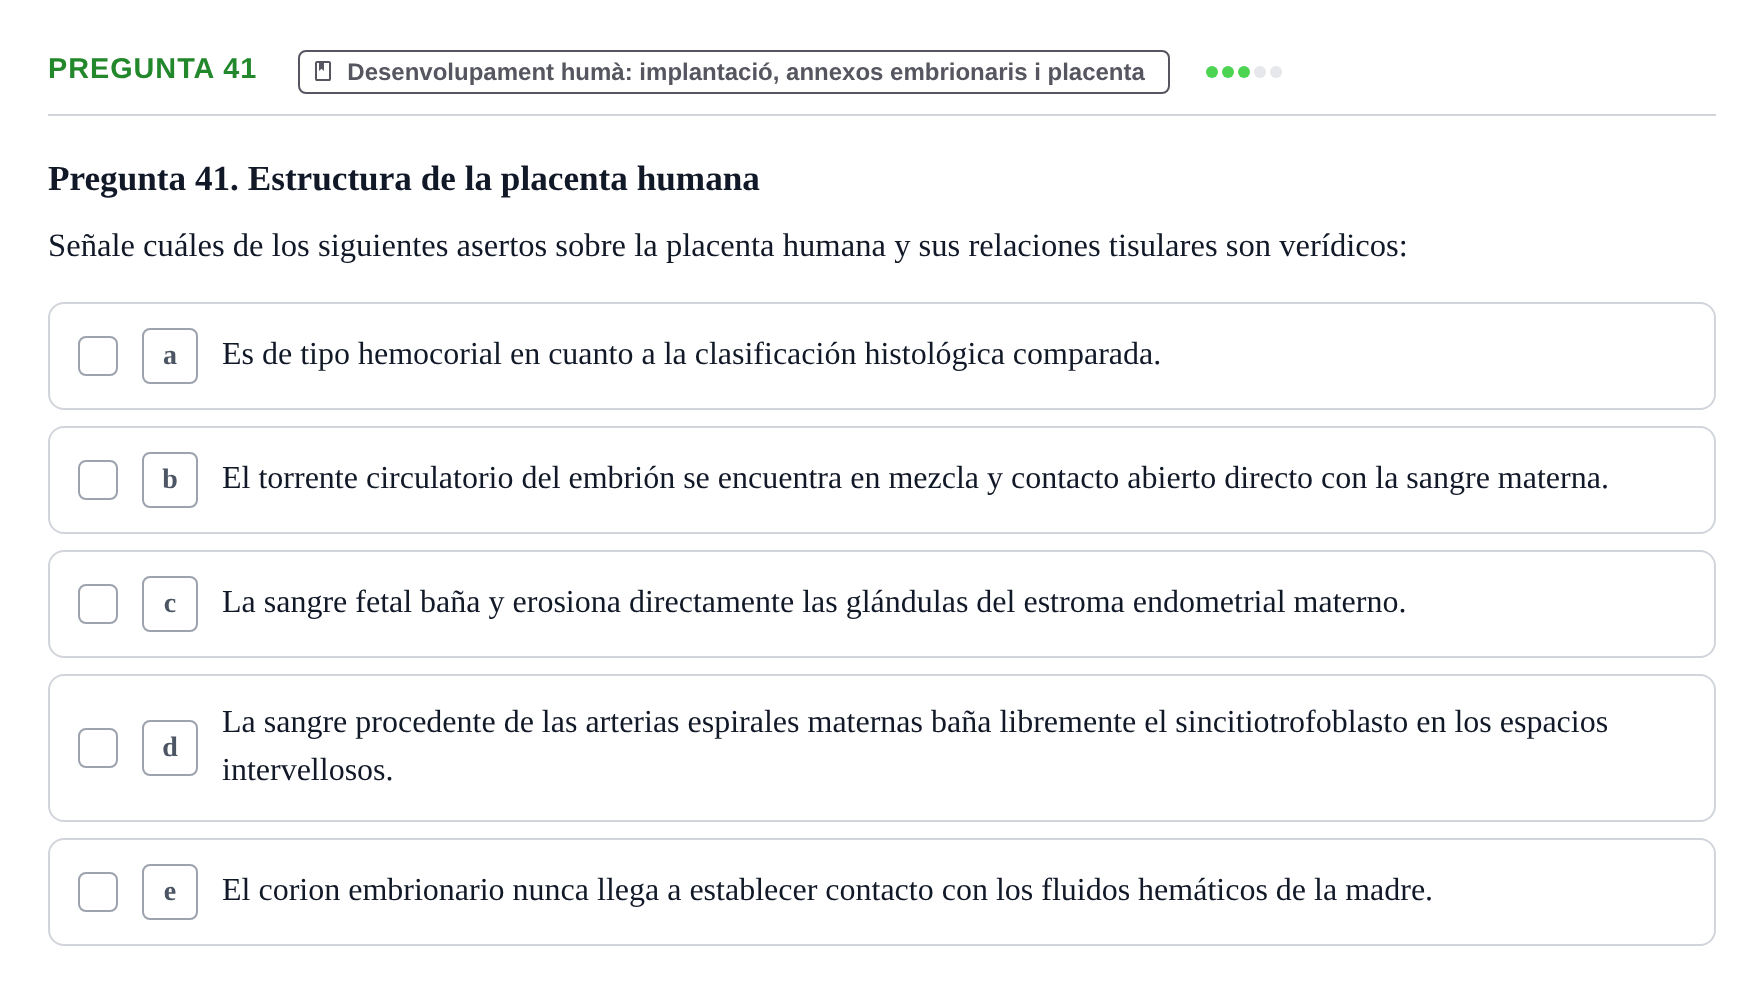
Task: Click the prompt 'Señale cuáles de los siguientes'
Action: pos(728,246)
